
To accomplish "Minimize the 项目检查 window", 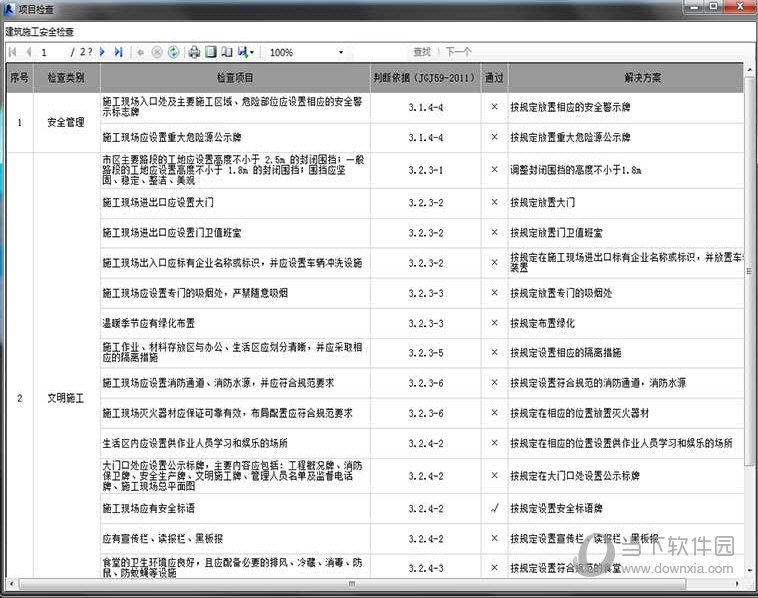I will 695,6.
